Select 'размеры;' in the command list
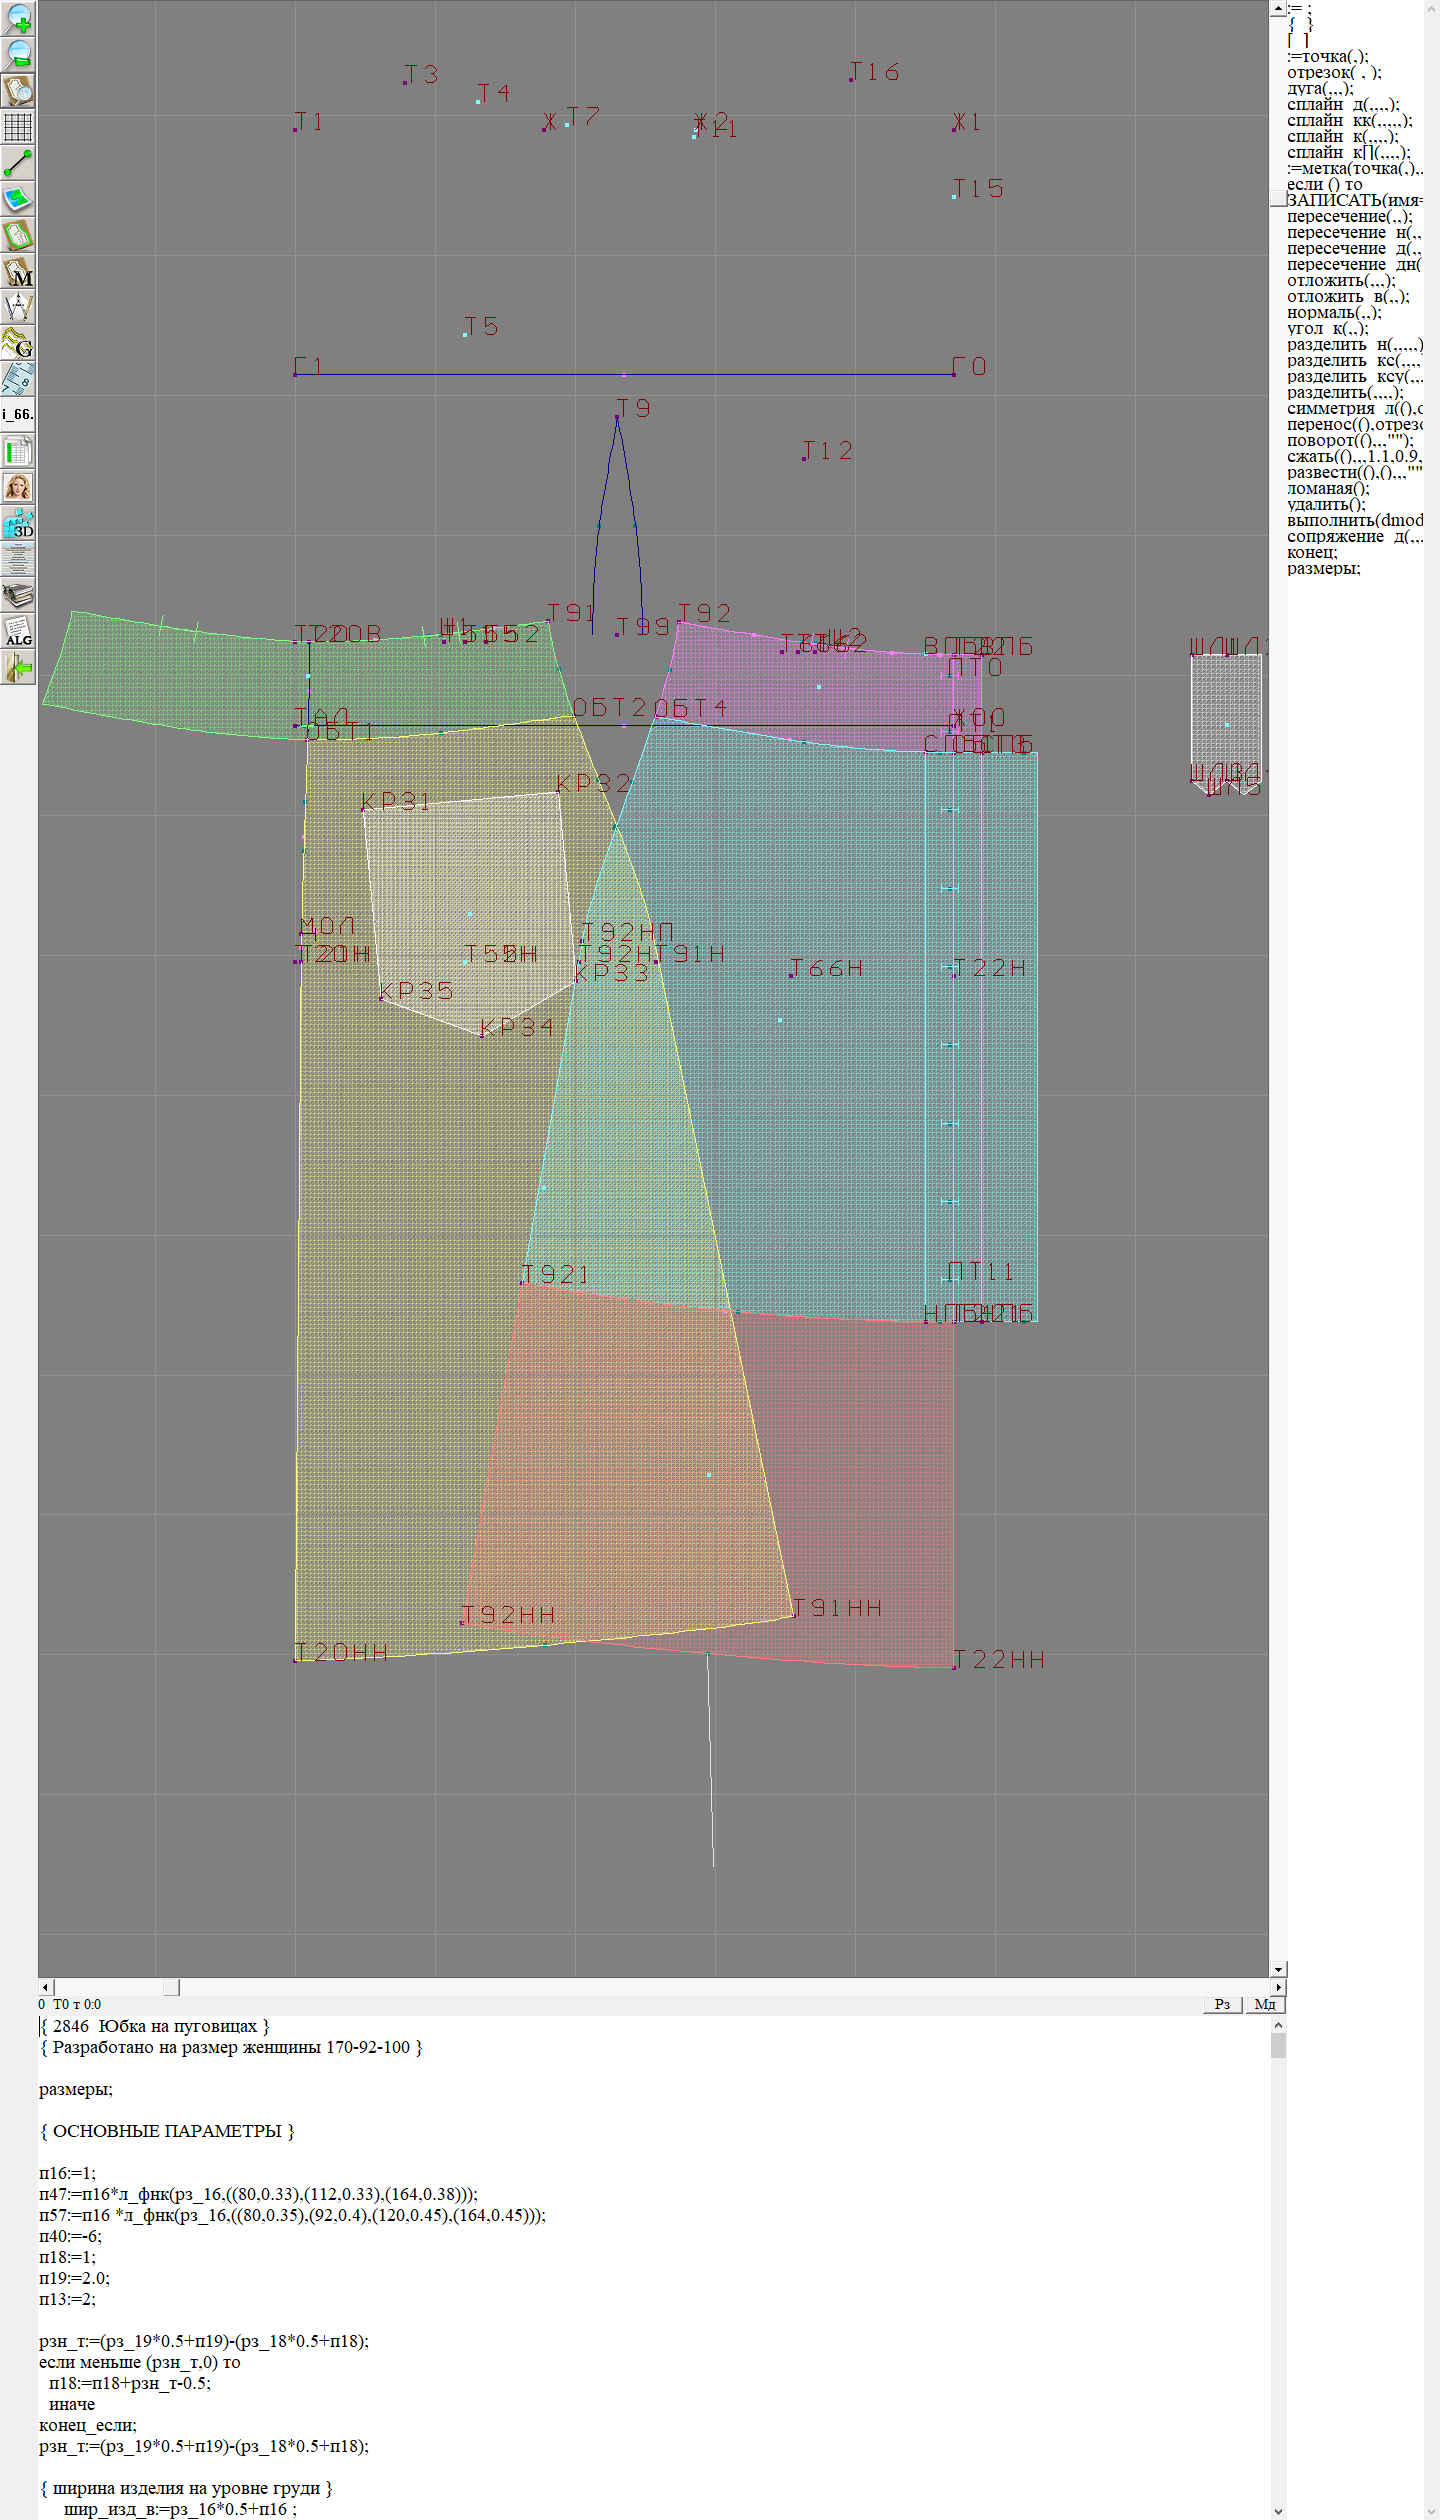 (1323, 568)
